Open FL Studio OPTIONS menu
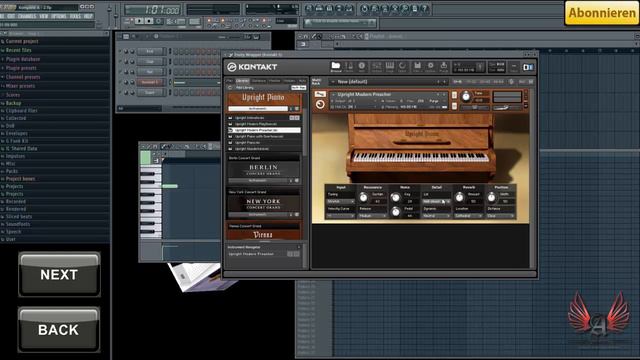 pyautogui.click(x=59, y=16)
